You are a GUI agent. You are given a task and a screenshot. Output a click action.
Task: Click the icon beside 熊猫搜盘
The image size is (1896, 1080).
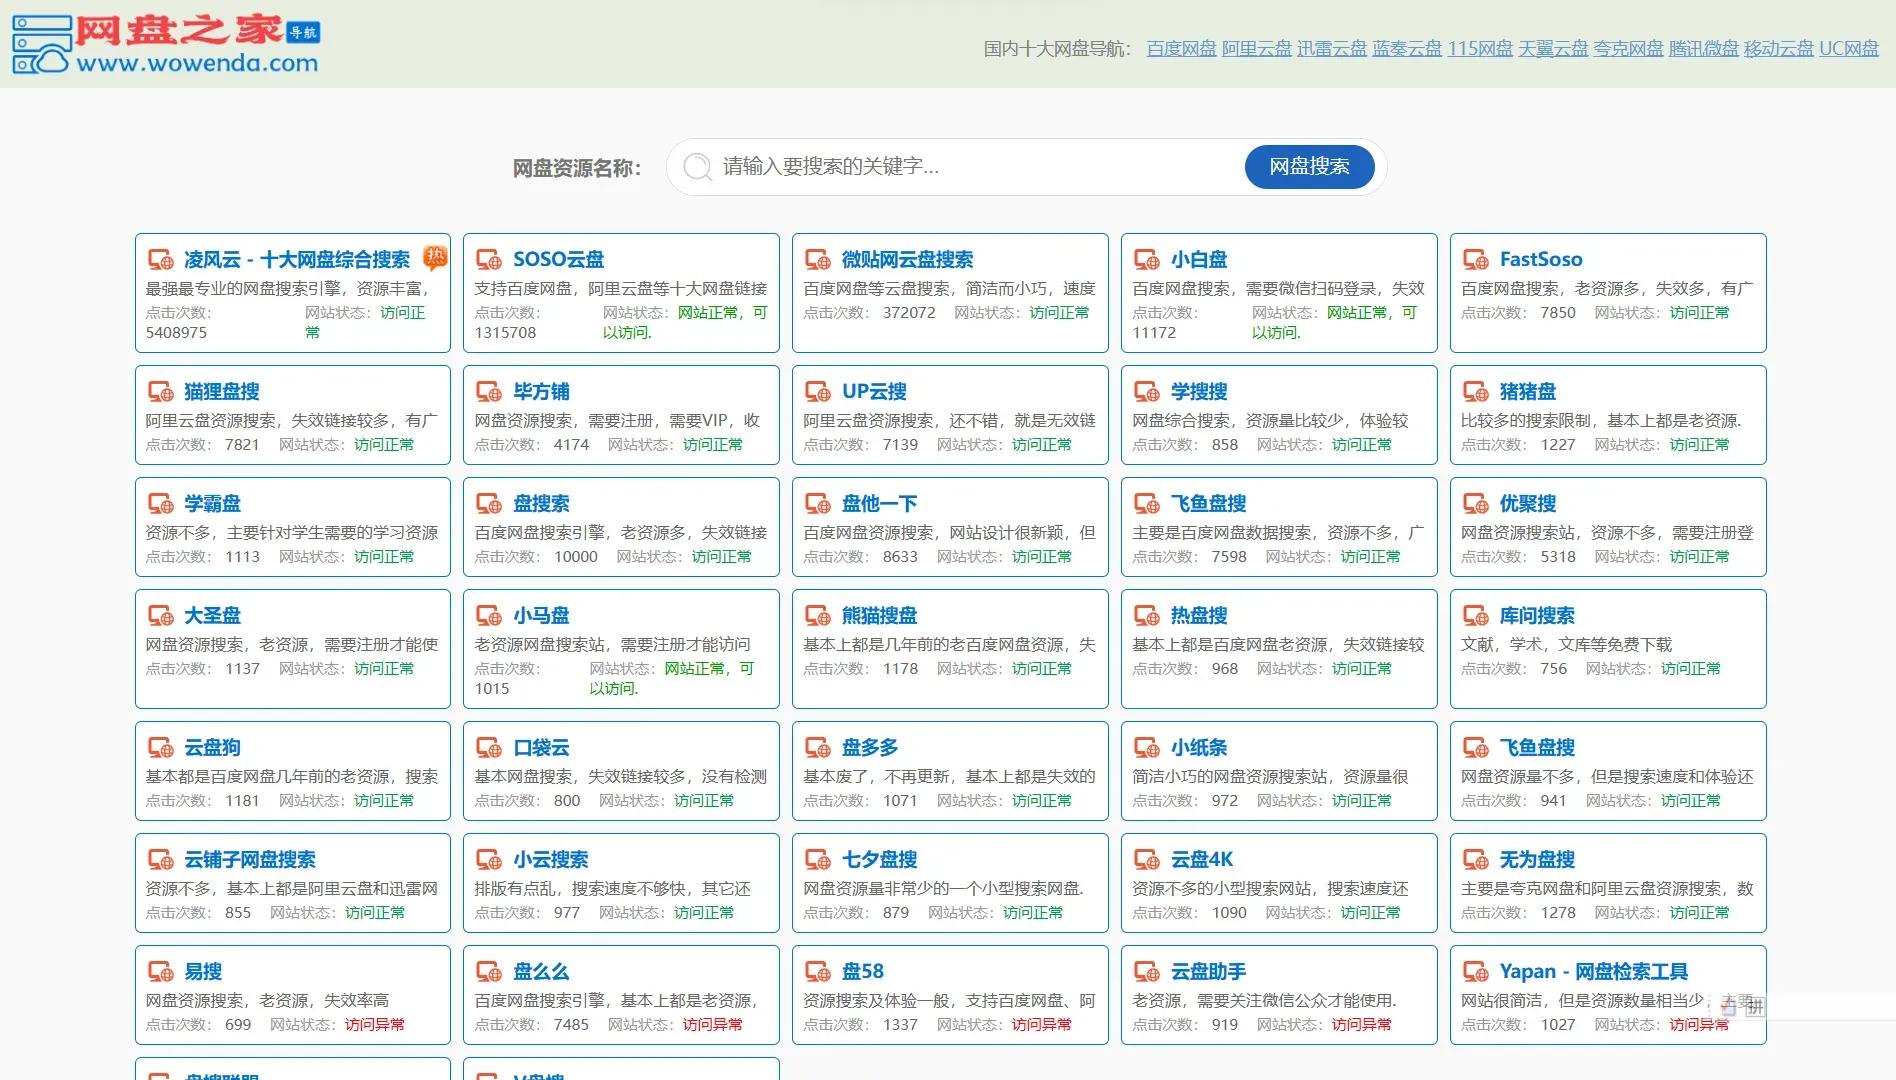[818, 616]
